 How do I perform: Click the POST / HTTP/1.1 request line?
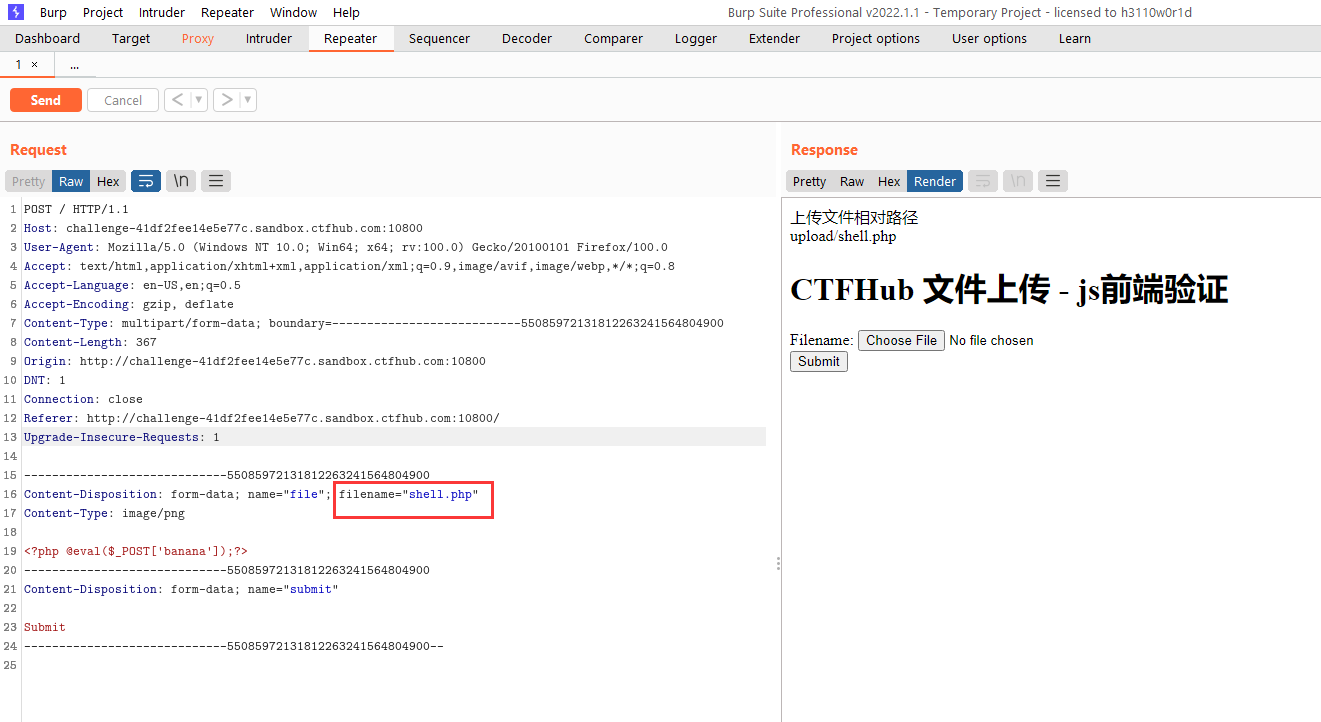pos(76,209)
